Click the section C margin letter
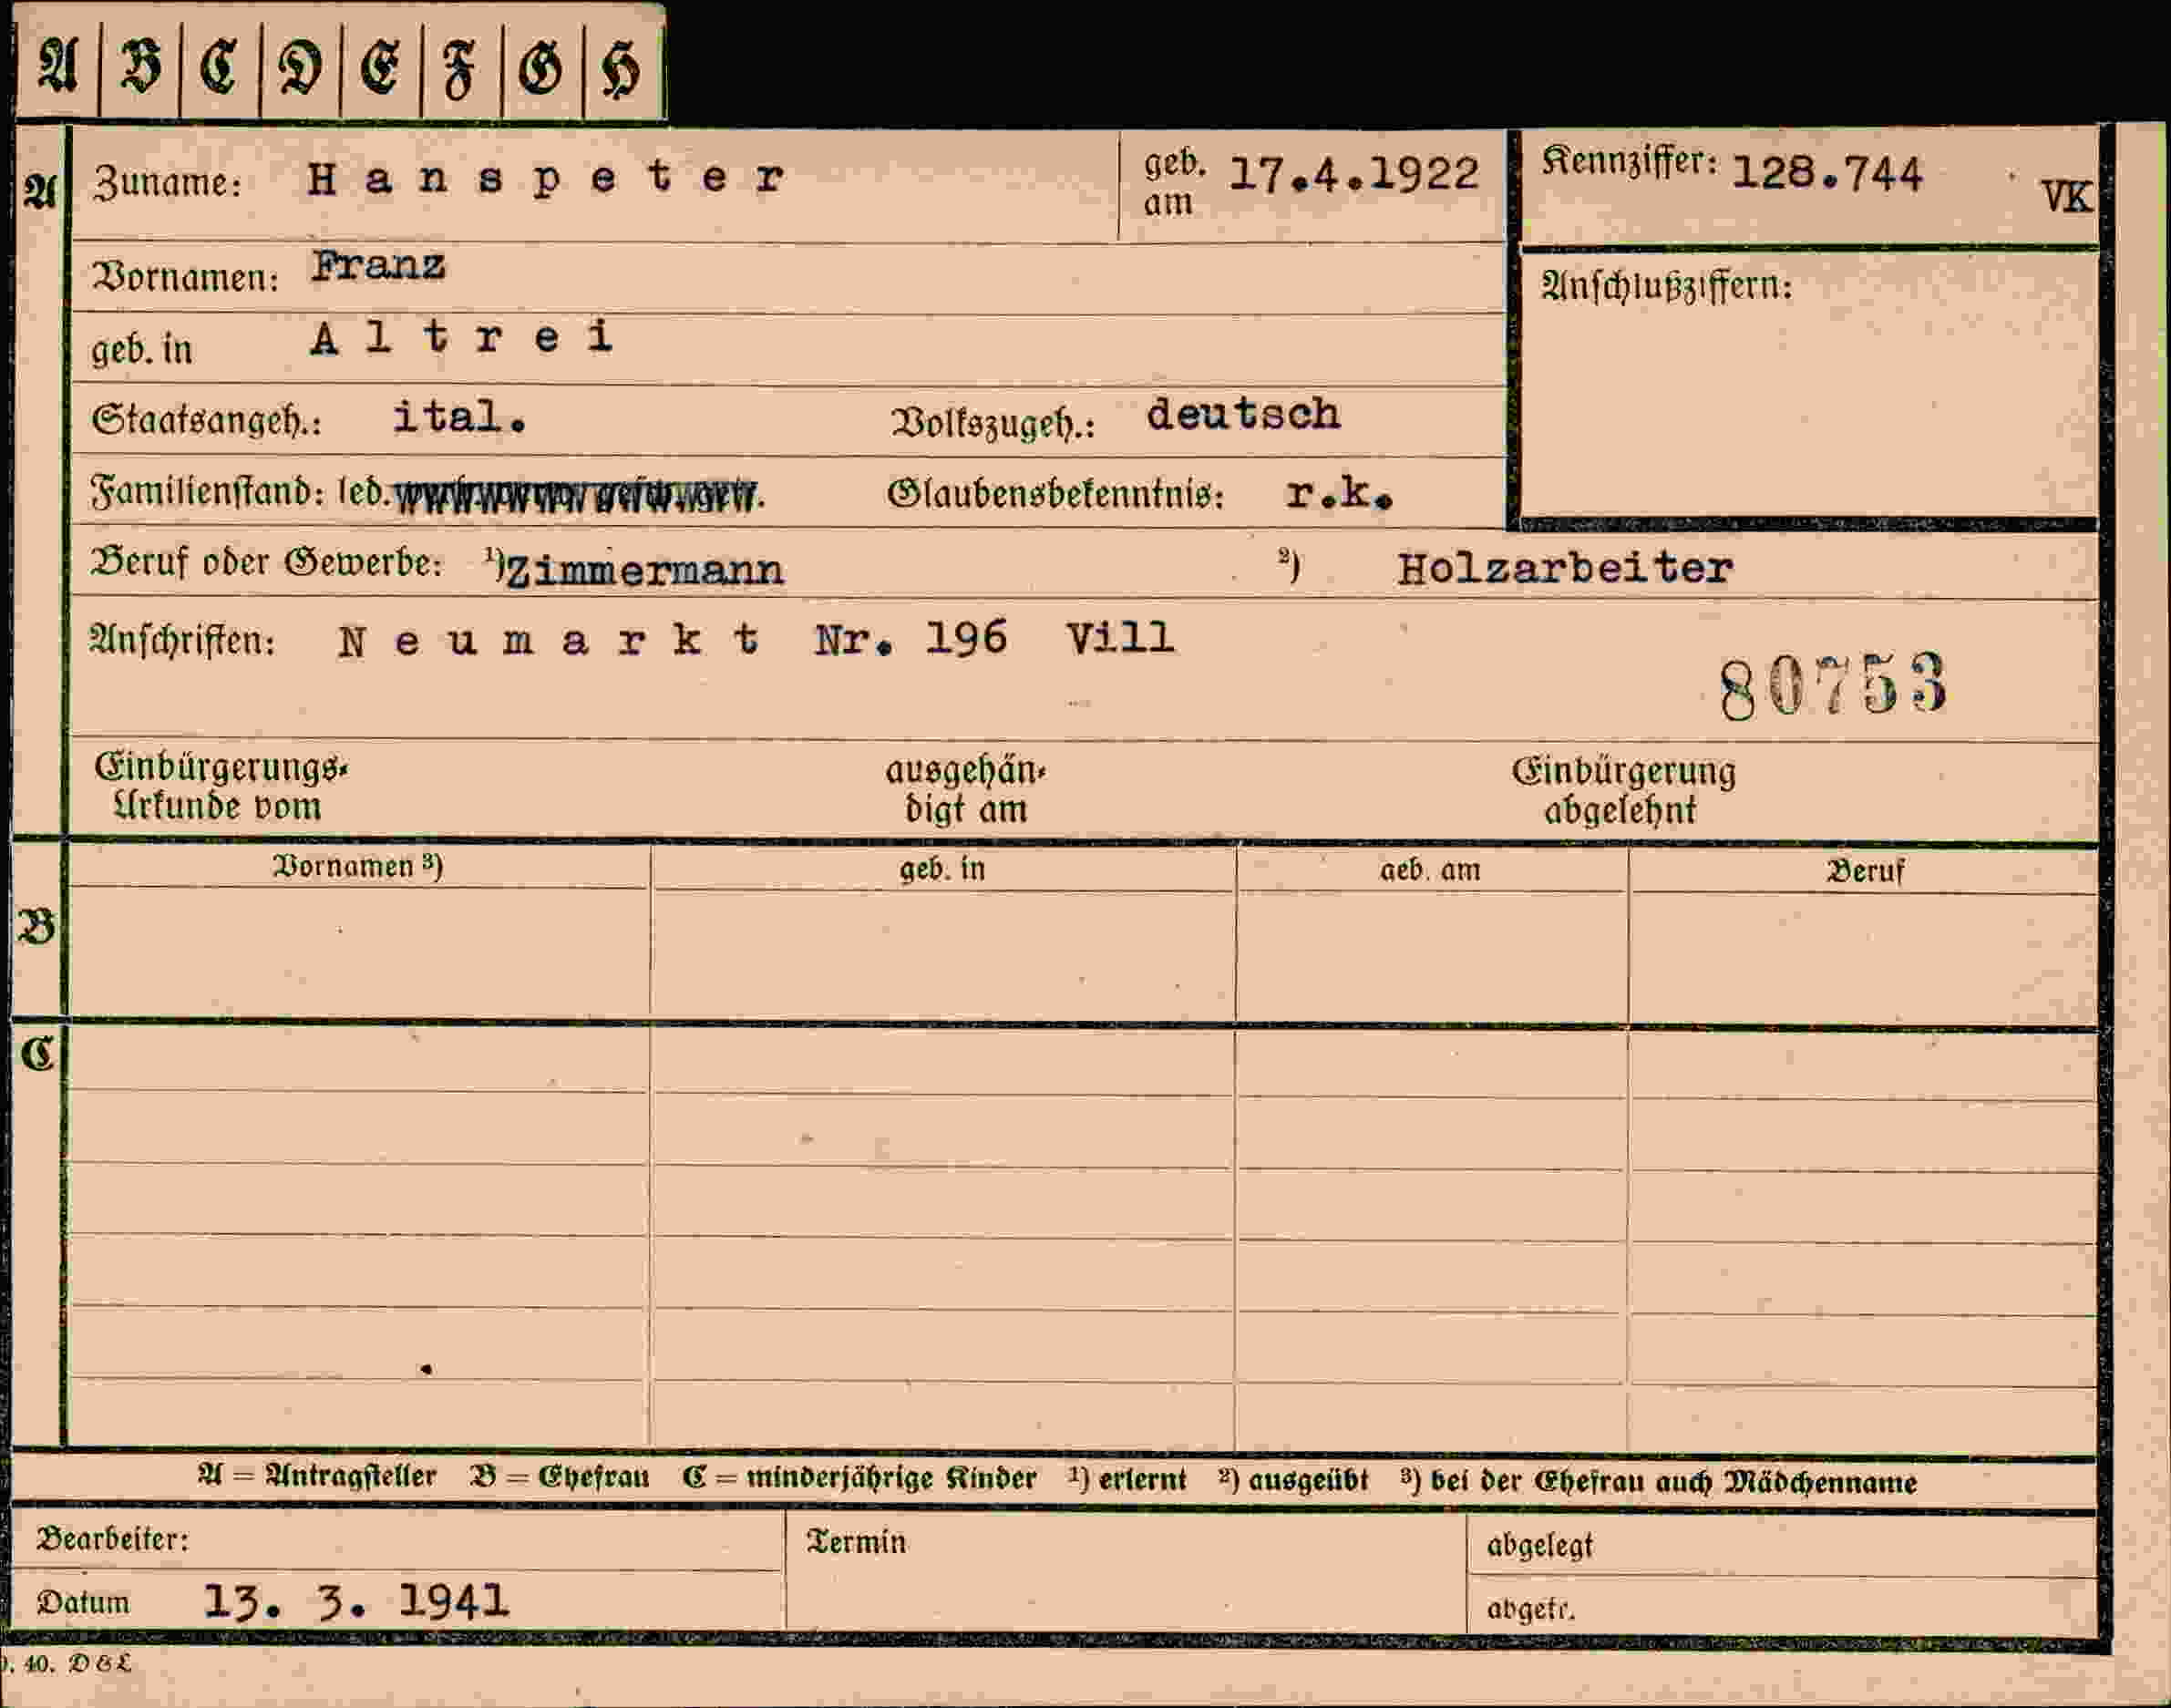 [x=38, y=1054]
